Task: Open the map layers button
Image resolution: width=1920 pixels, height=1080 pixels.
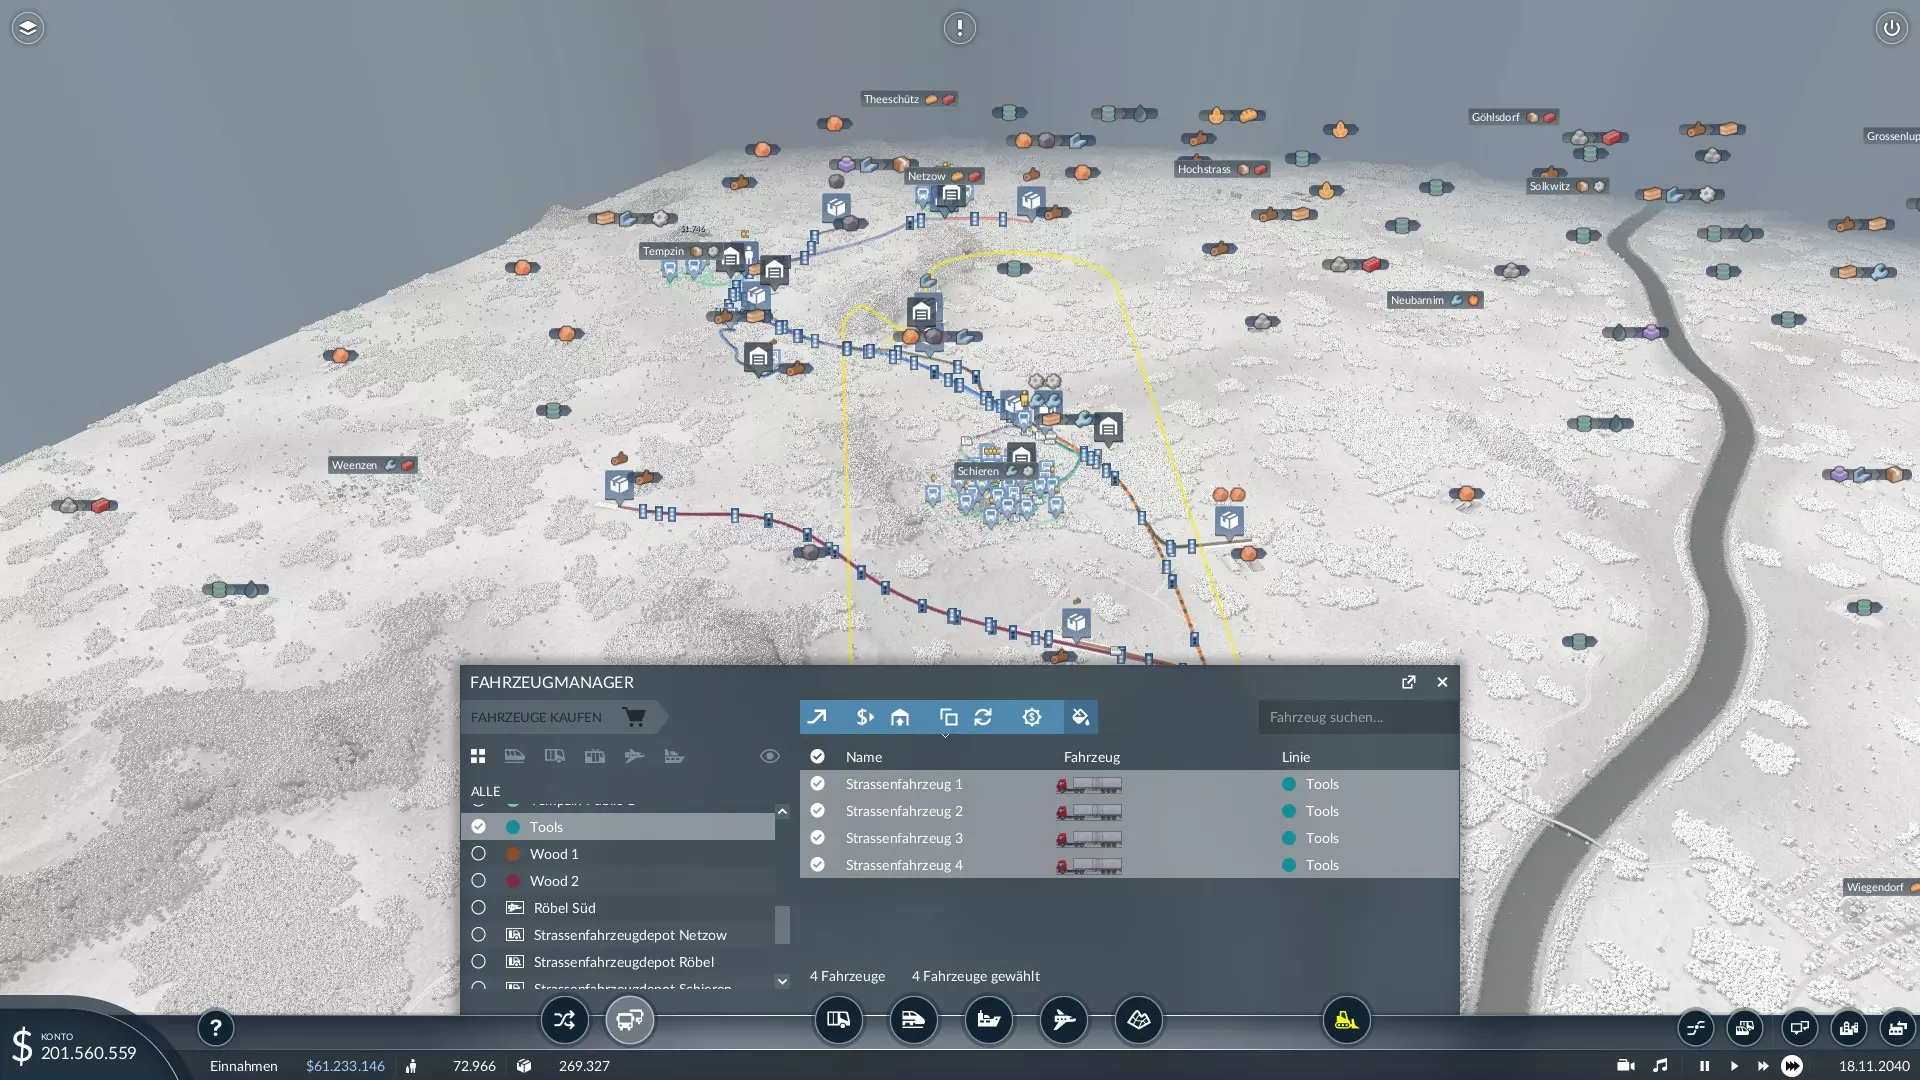Action: click(28, 28)
